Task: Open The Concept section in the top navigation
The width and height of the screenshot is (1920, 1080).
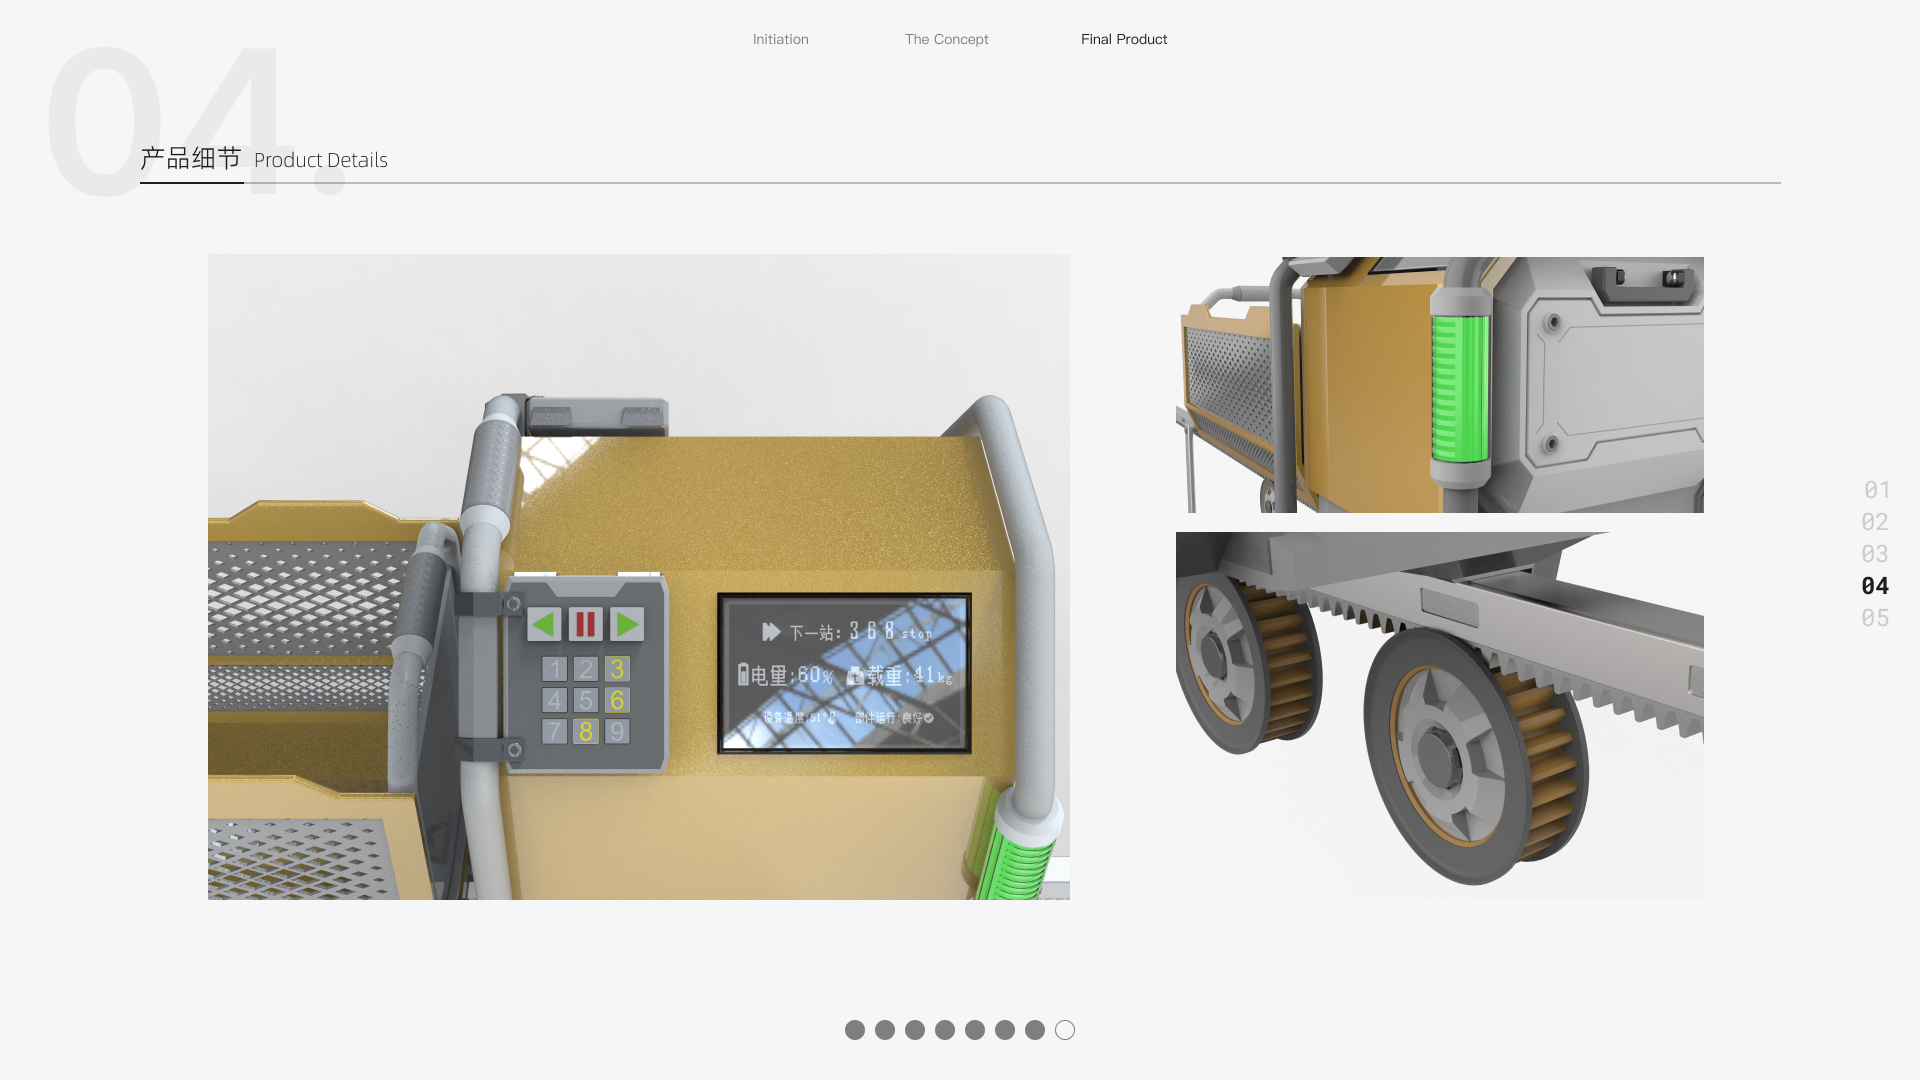Action: tap(946, 39)
